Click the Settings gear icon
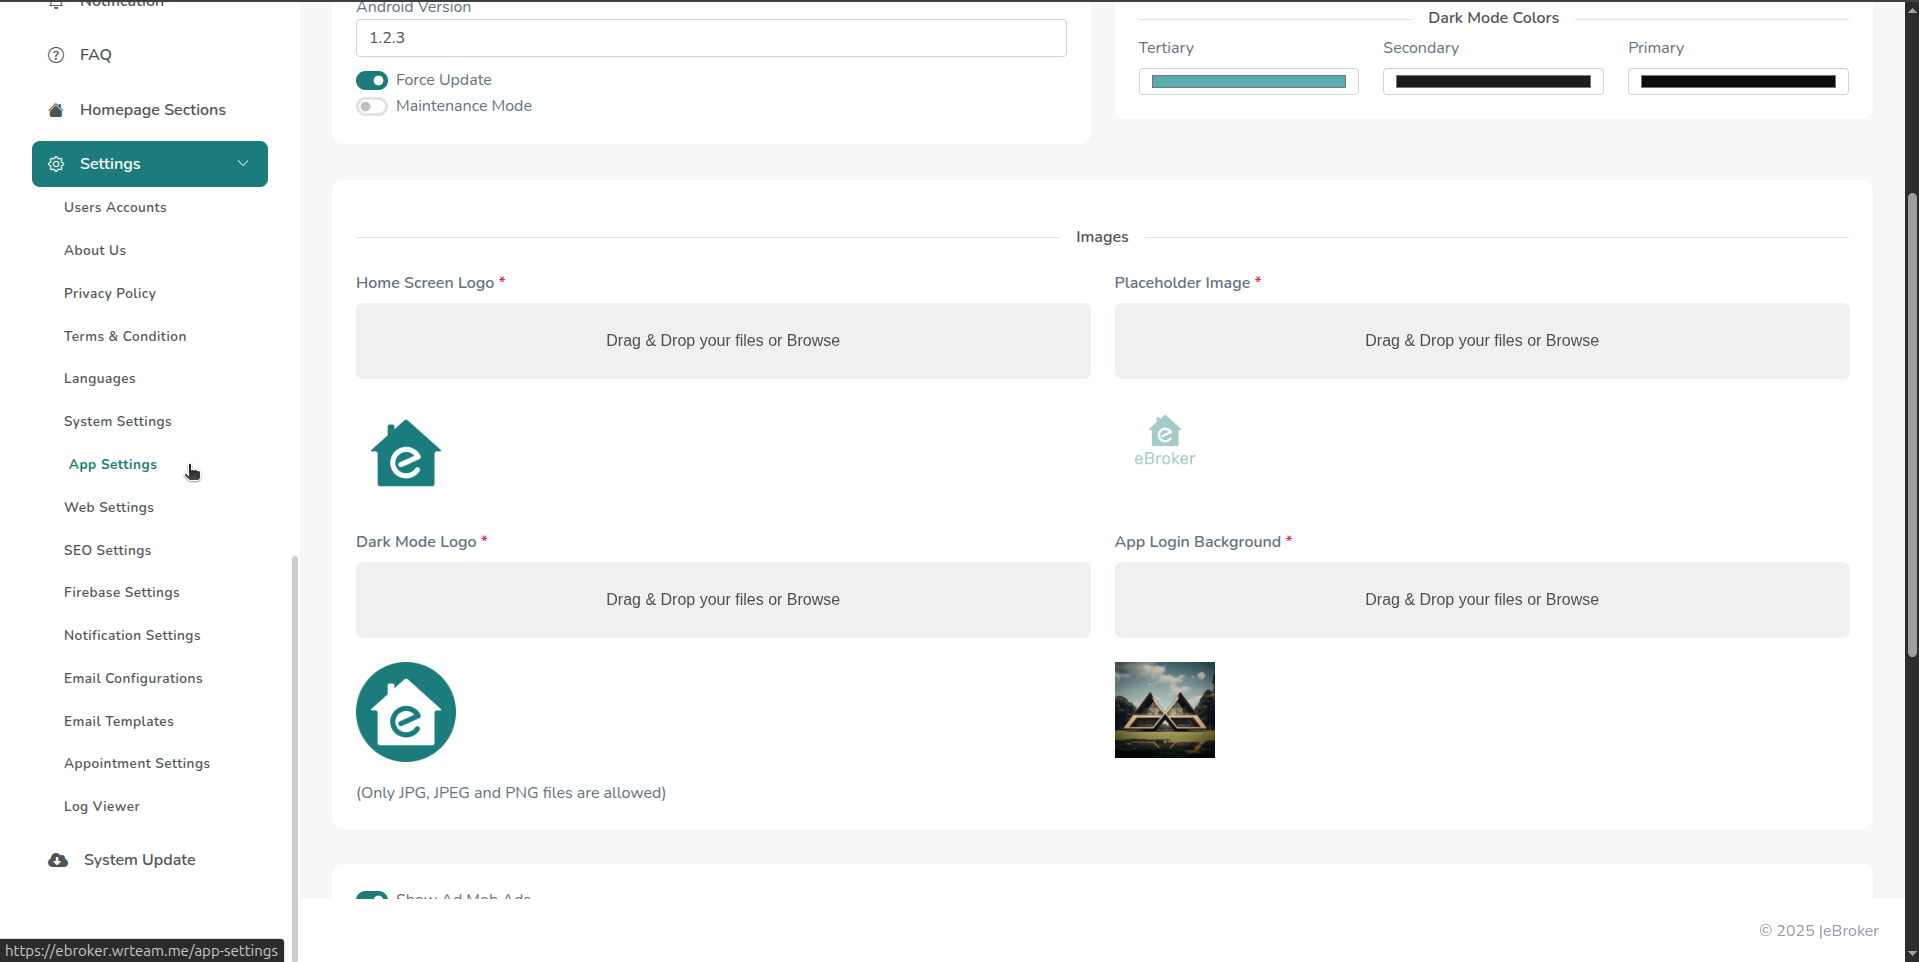 (x=56, y=164)
